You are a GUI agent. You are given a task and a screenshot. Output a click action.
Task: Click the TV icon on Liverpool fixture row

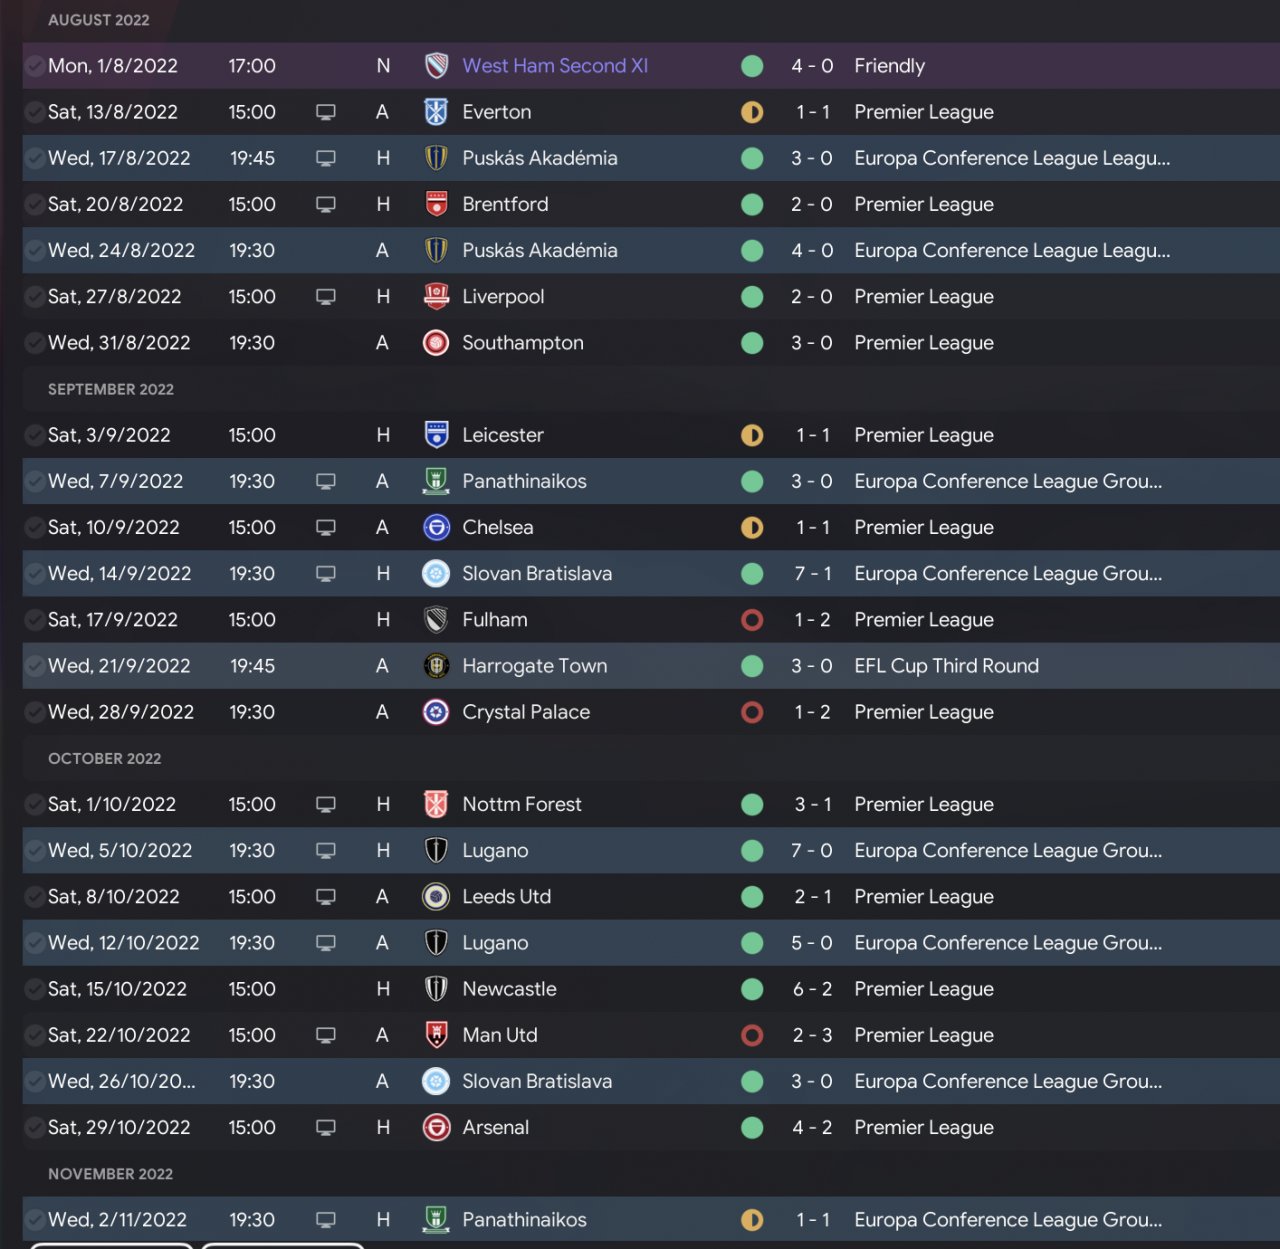(325, 297)
